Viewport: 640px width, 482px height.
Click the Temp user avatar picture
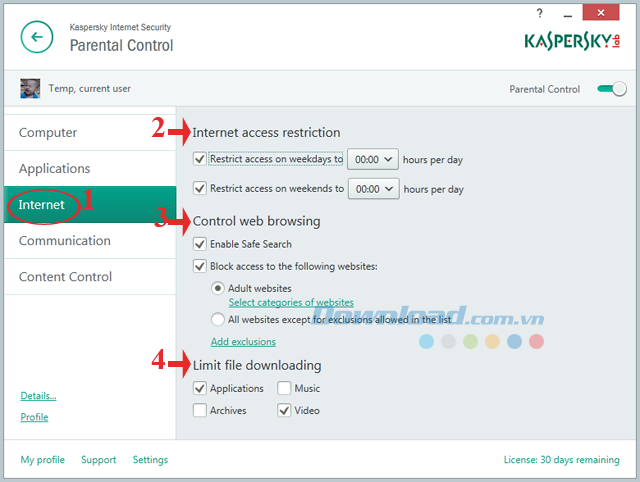pos(30,89)
